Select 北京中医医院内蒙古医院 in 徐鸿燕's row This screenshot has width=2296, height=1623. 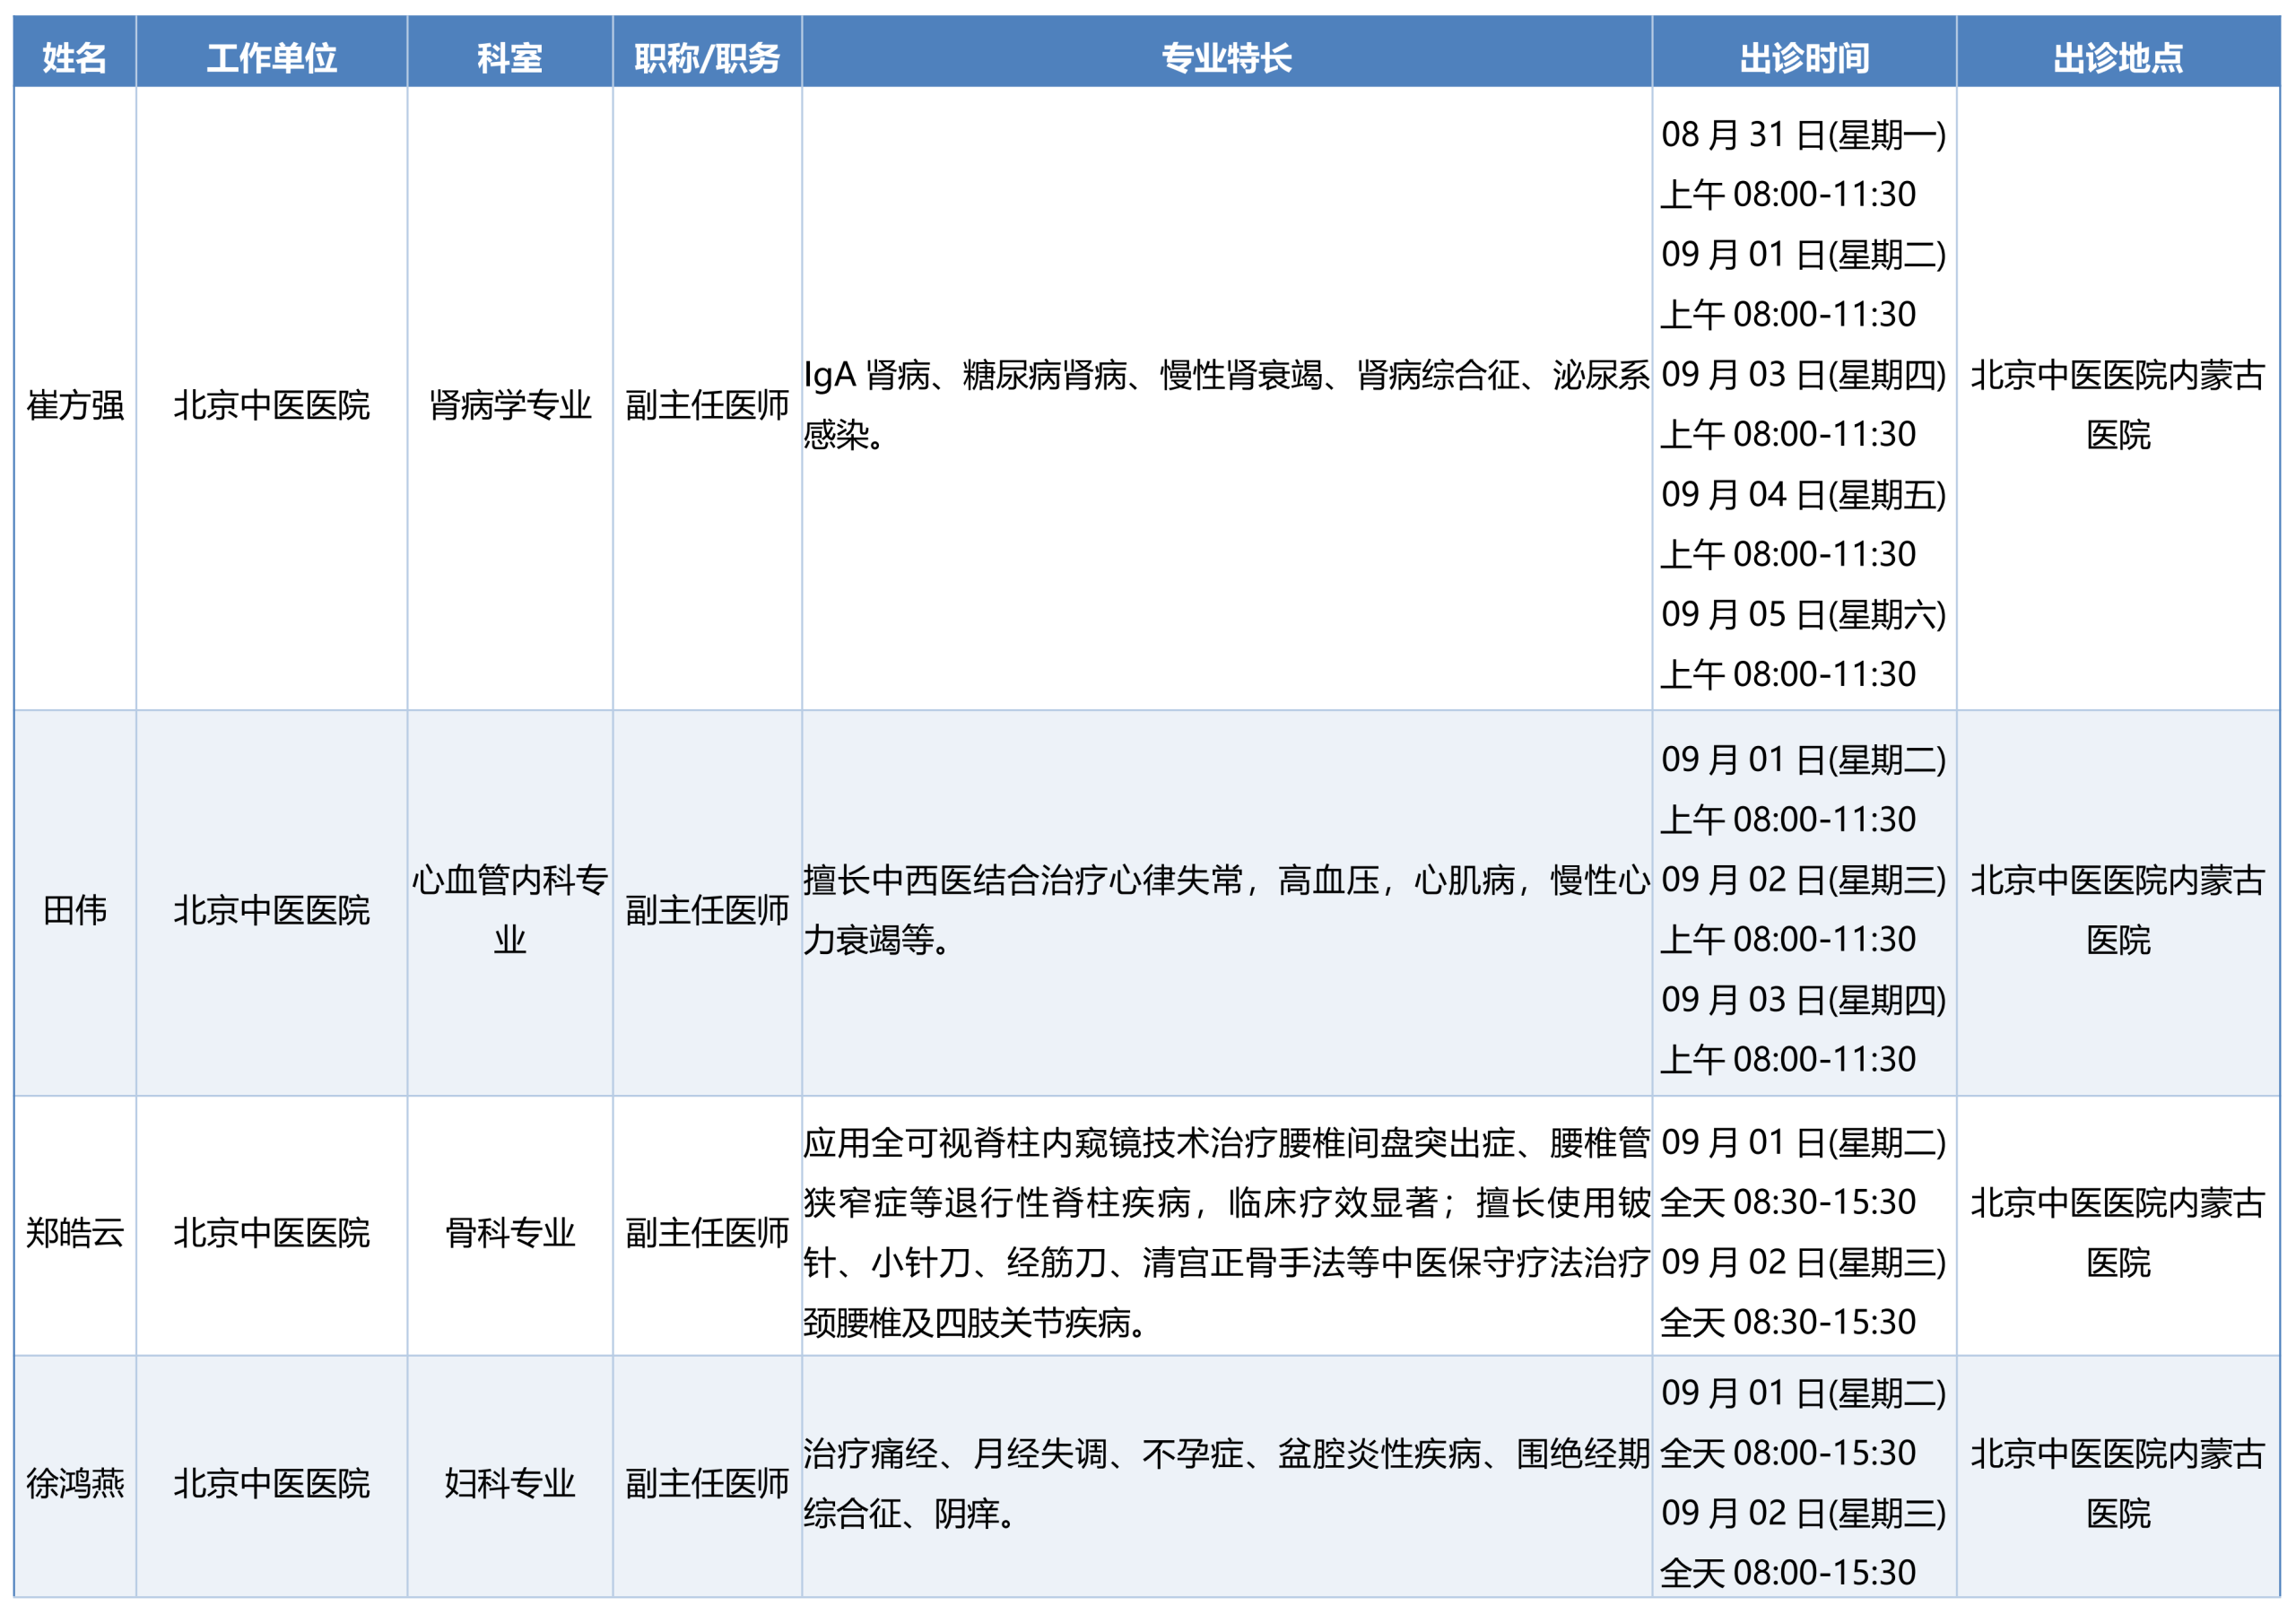(2119, 1483)
